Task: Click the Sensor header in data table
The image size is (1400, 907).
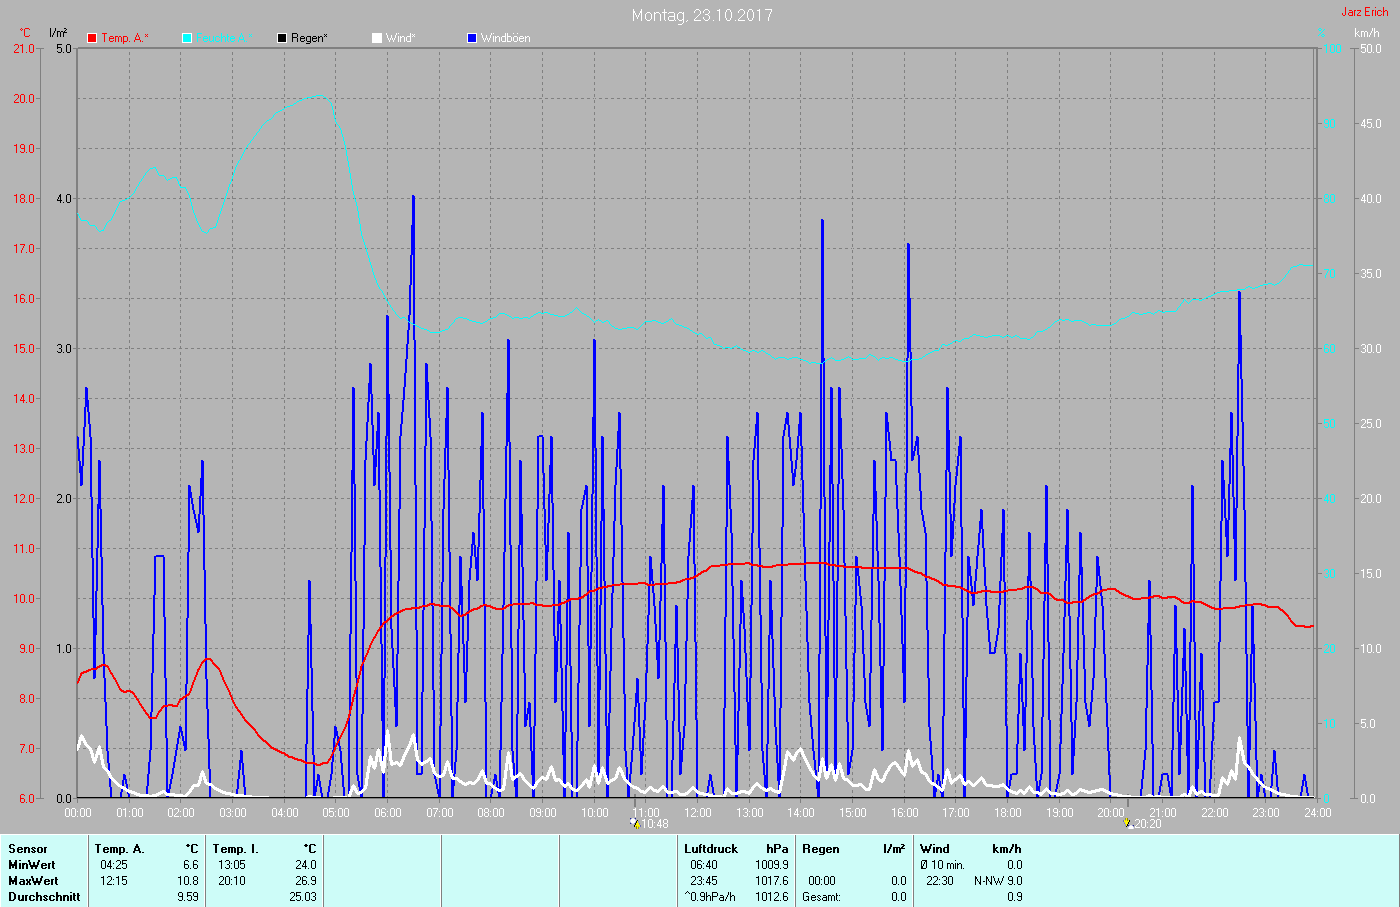Action: 28,849
